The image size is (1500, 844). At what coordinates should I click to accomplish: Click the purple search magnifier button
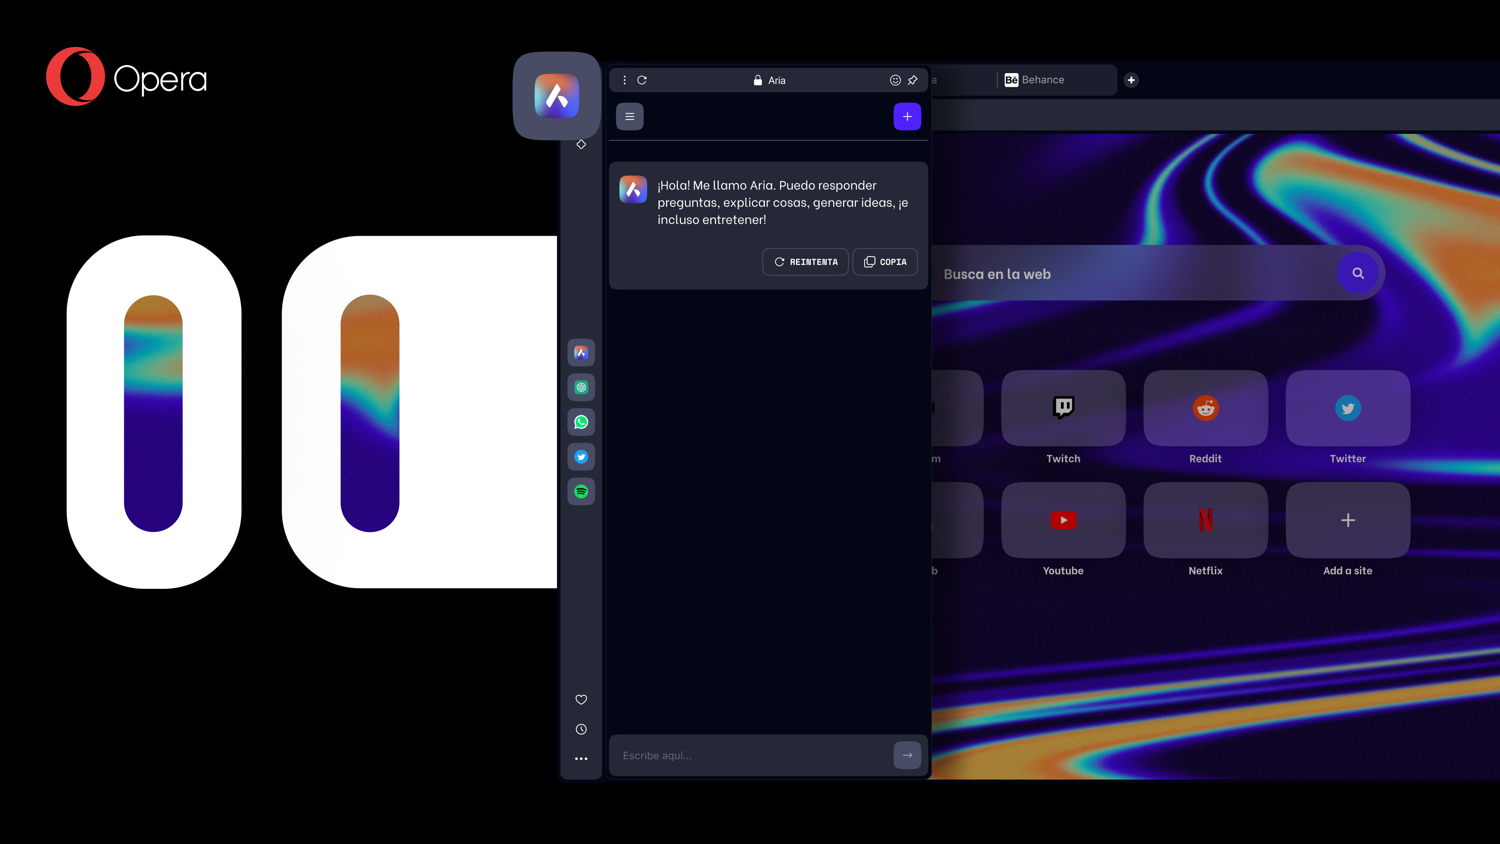(x=1358, y=273)
